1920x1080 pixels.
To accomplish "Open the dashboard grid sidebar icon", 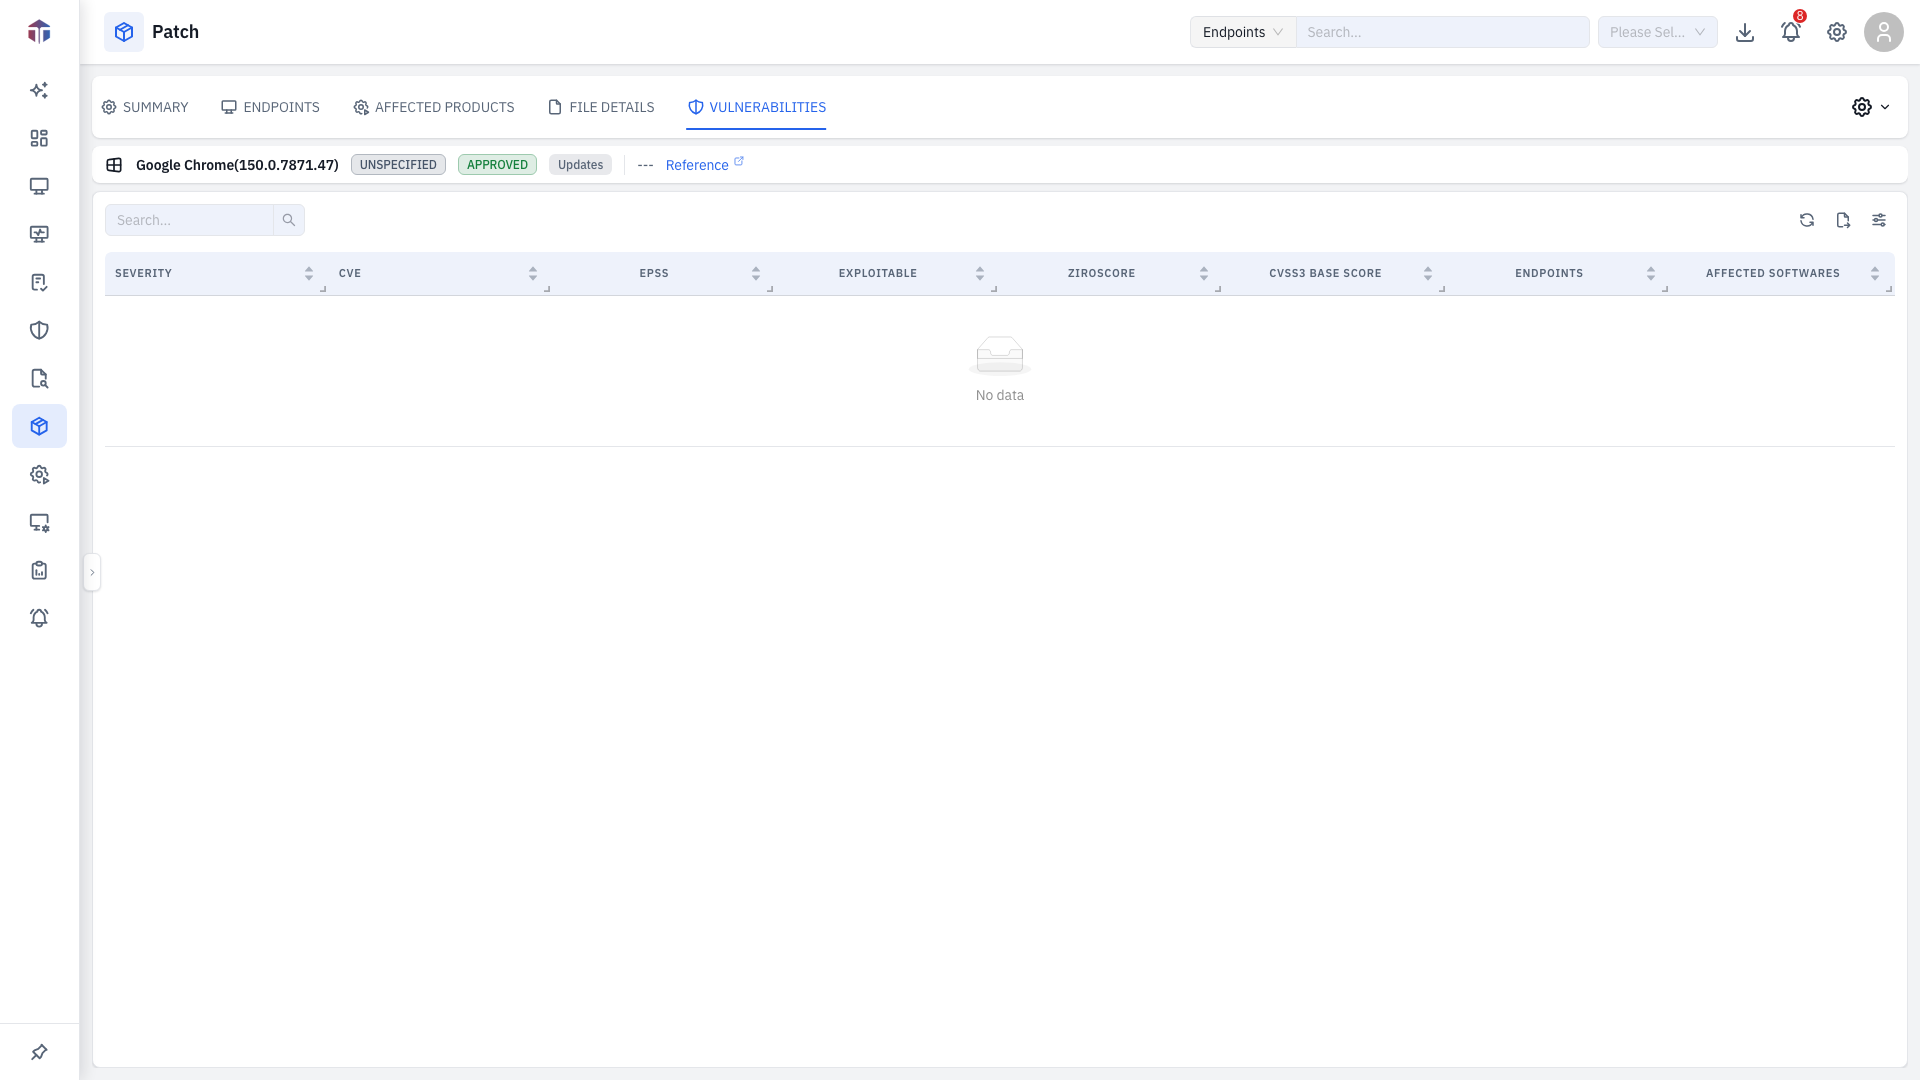I will [39, 138].
